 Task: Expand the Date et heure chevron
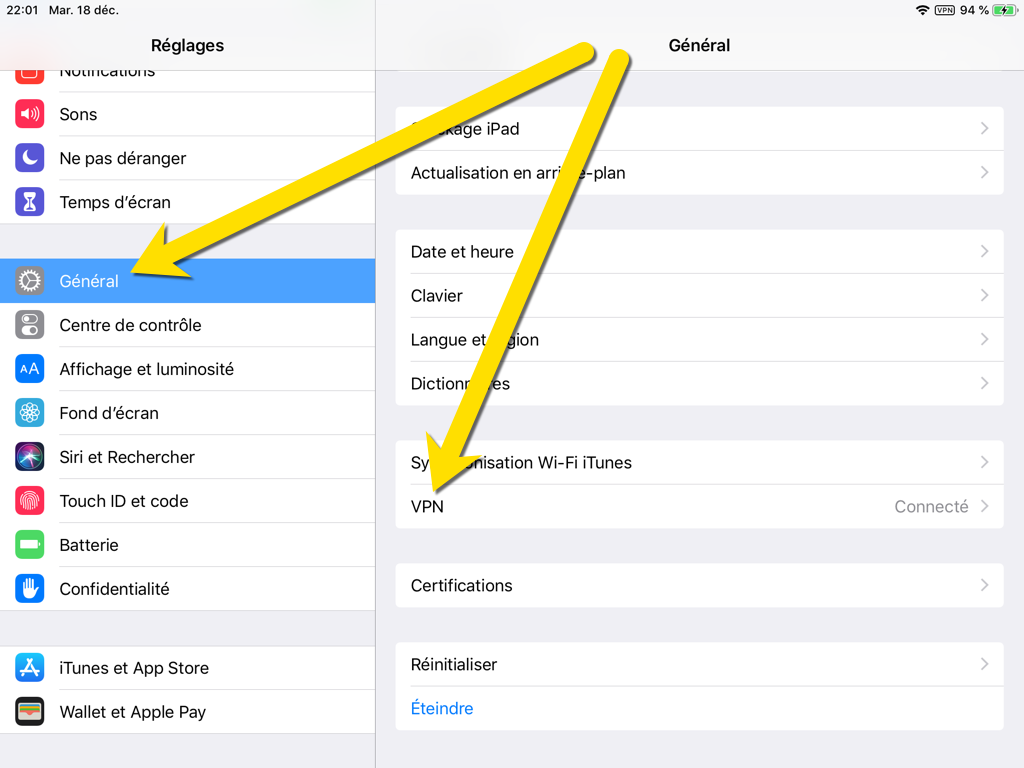(x=984, y=252)
